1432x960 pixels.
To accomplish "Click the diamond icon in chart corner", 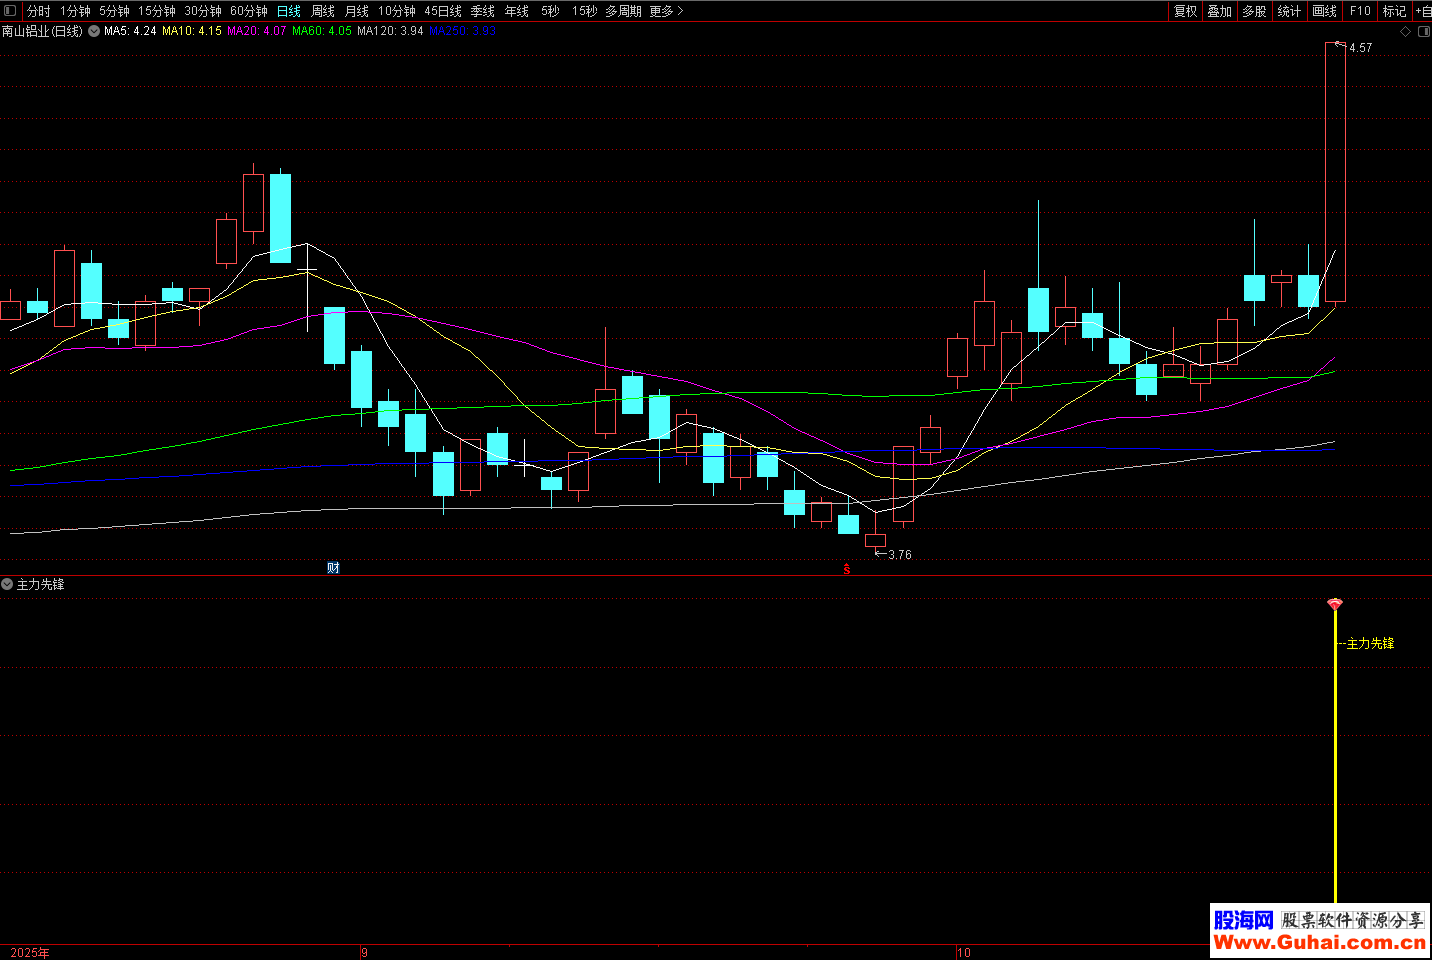I will click(1405, 32).
